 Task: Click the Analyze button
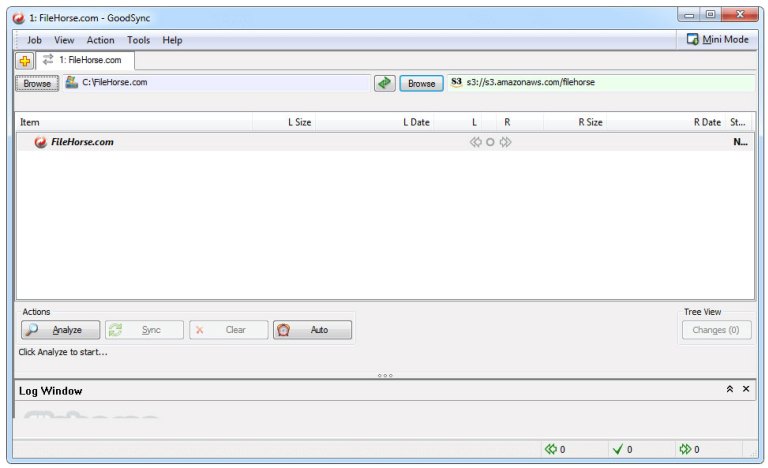(60, 330)
